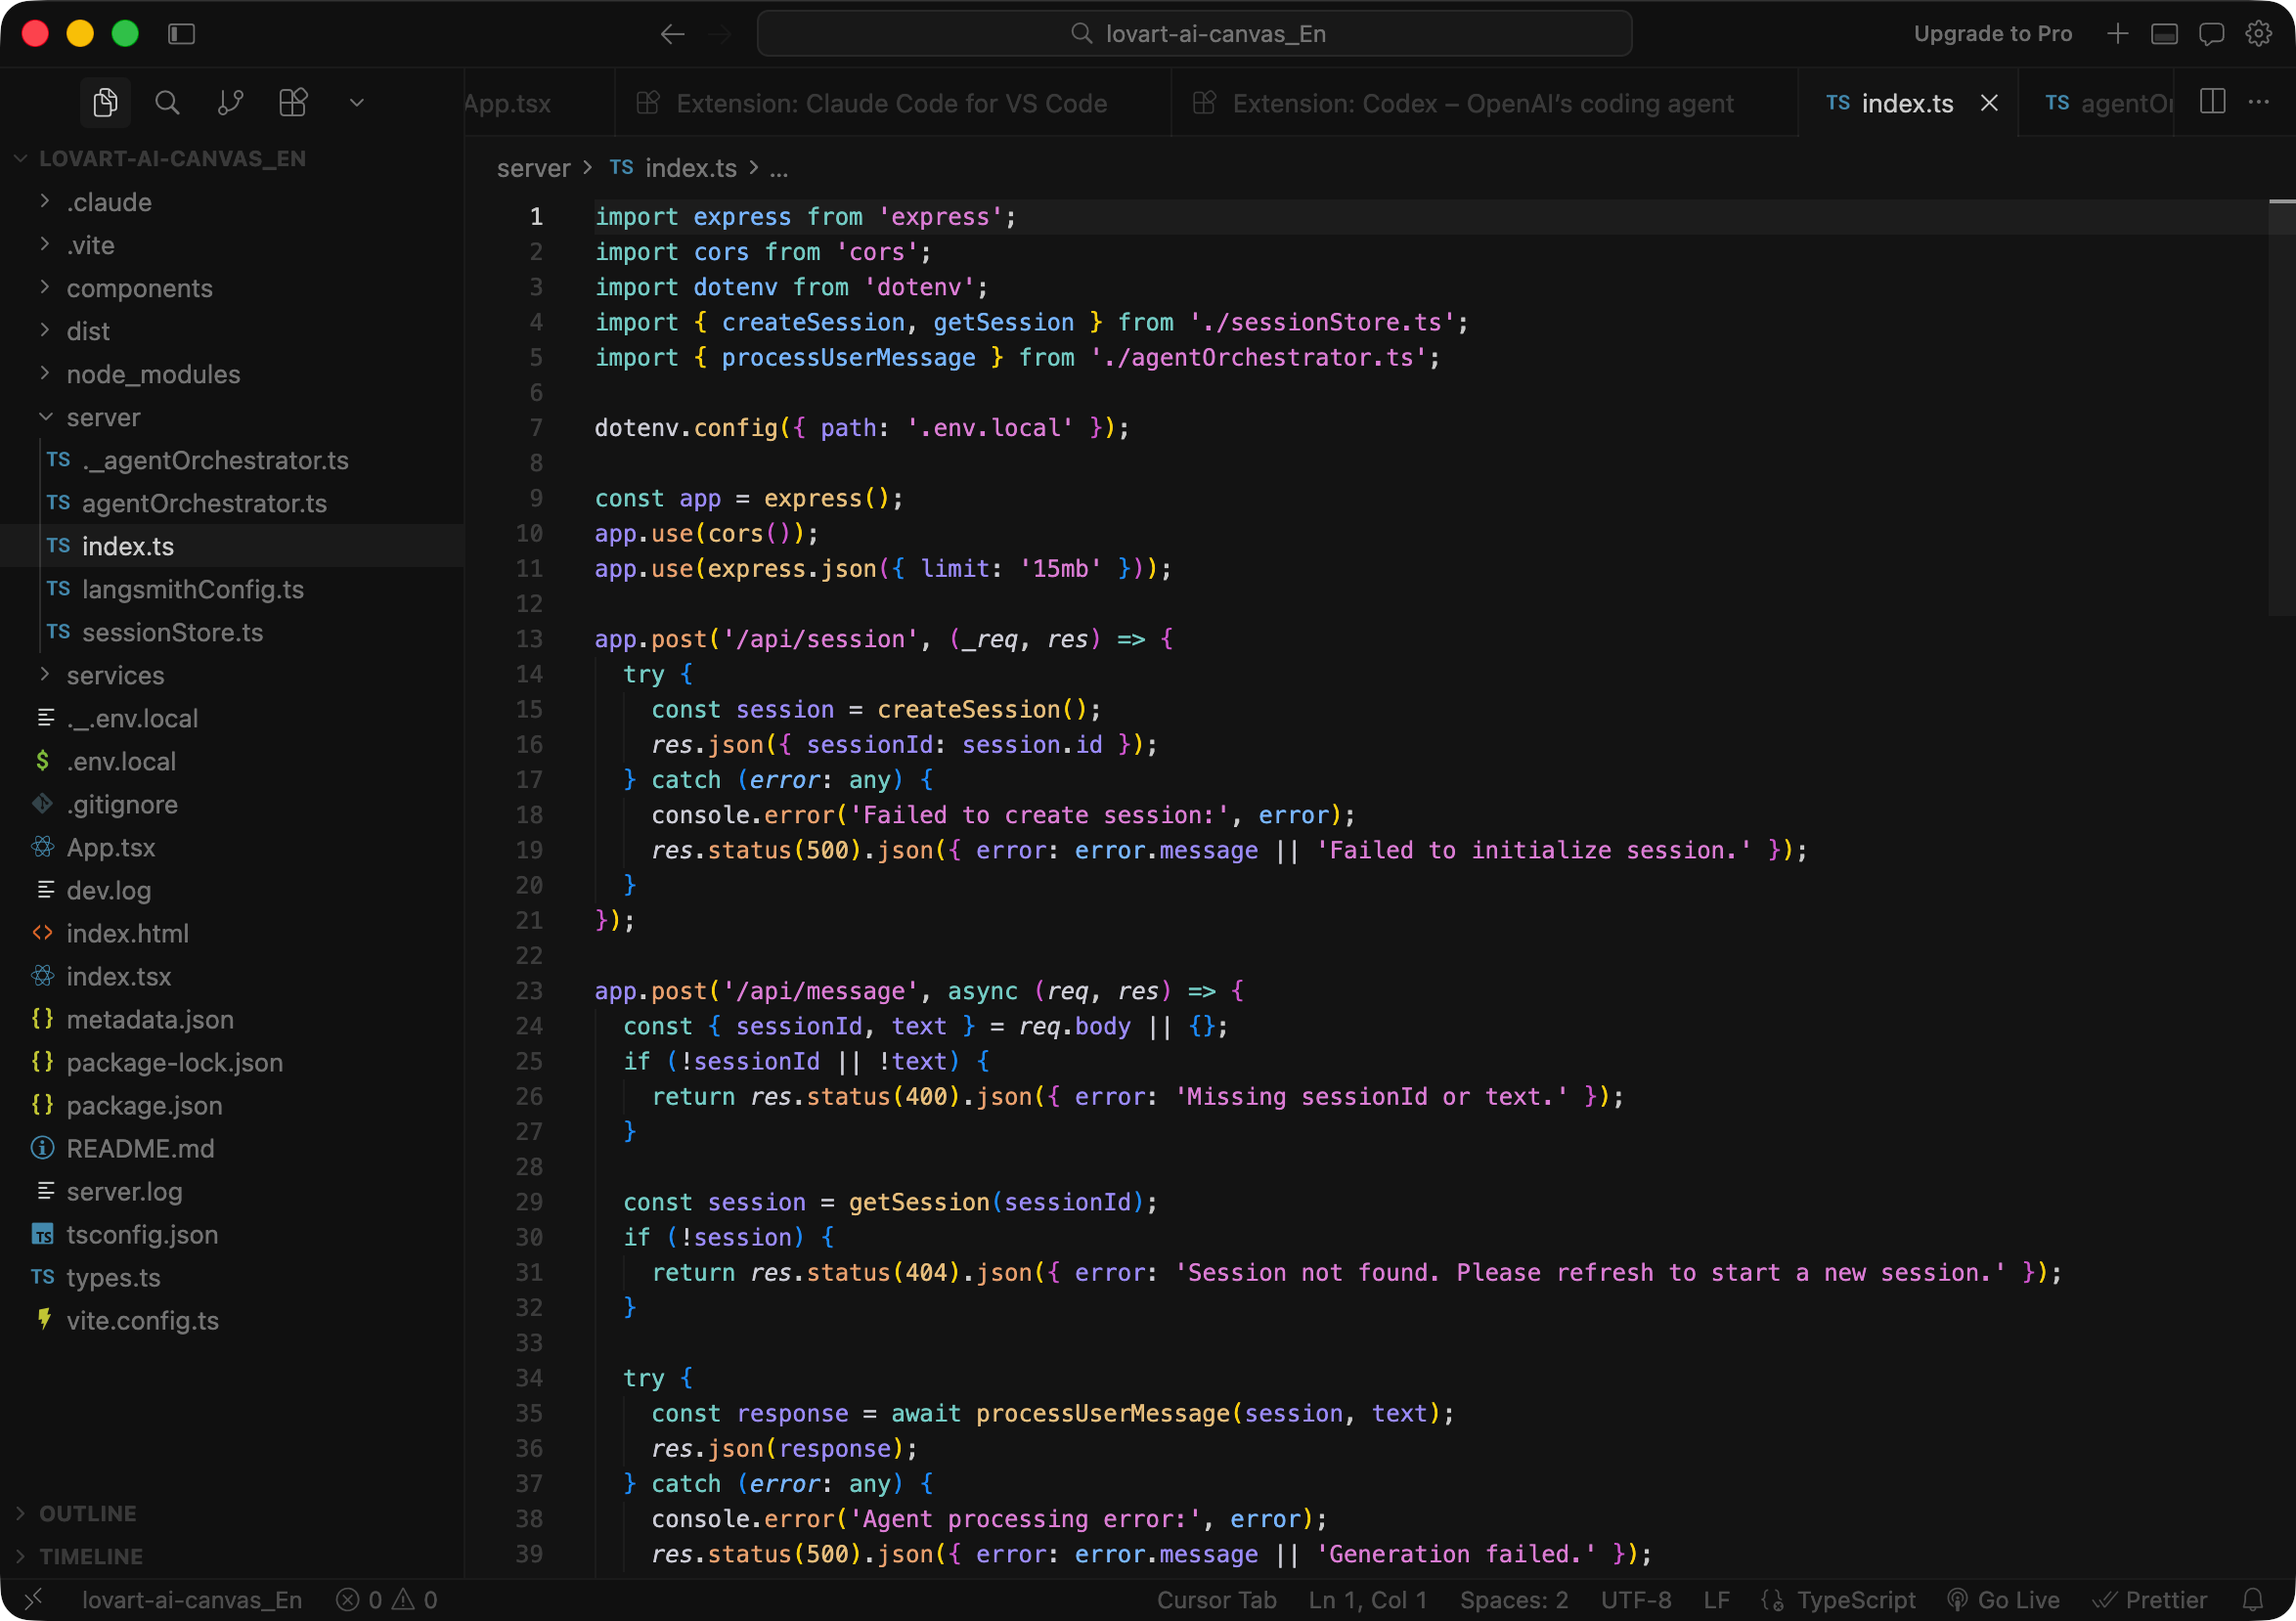
Task: Click the breadcrumb ellipsis symbol
Action: point(779,168)
